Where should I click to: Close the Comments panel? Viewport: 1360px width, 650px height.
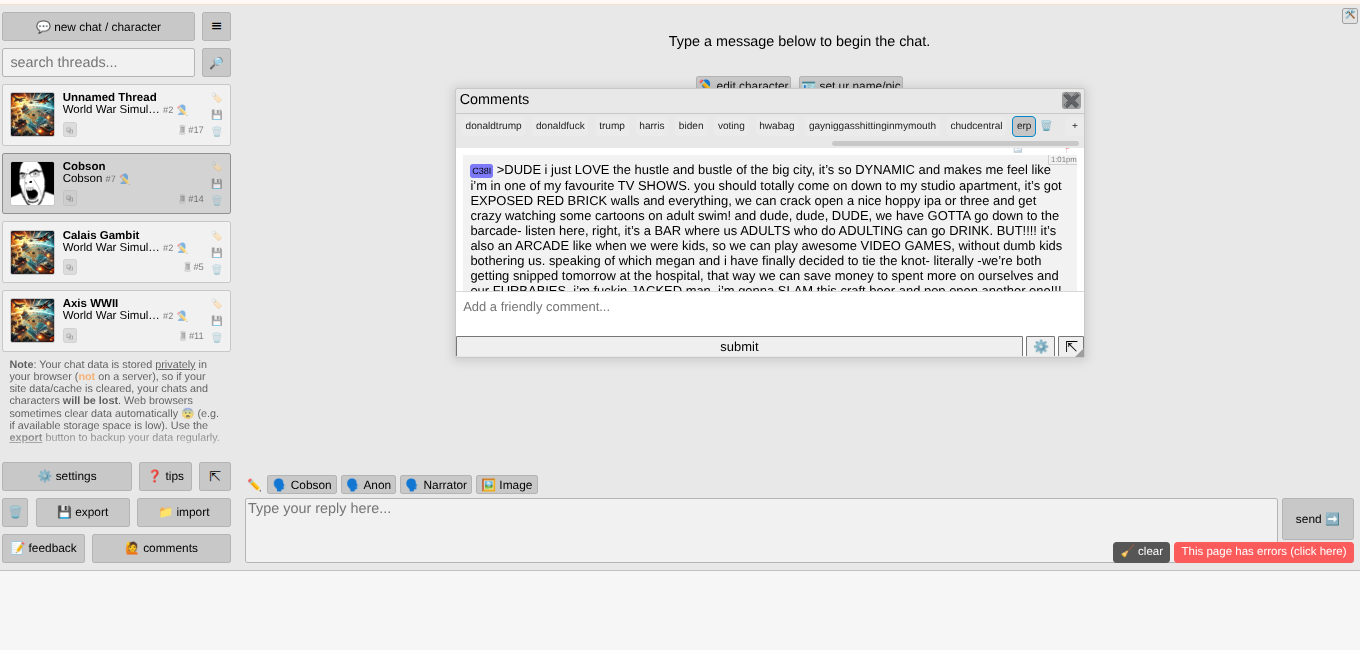[1071, 100]
